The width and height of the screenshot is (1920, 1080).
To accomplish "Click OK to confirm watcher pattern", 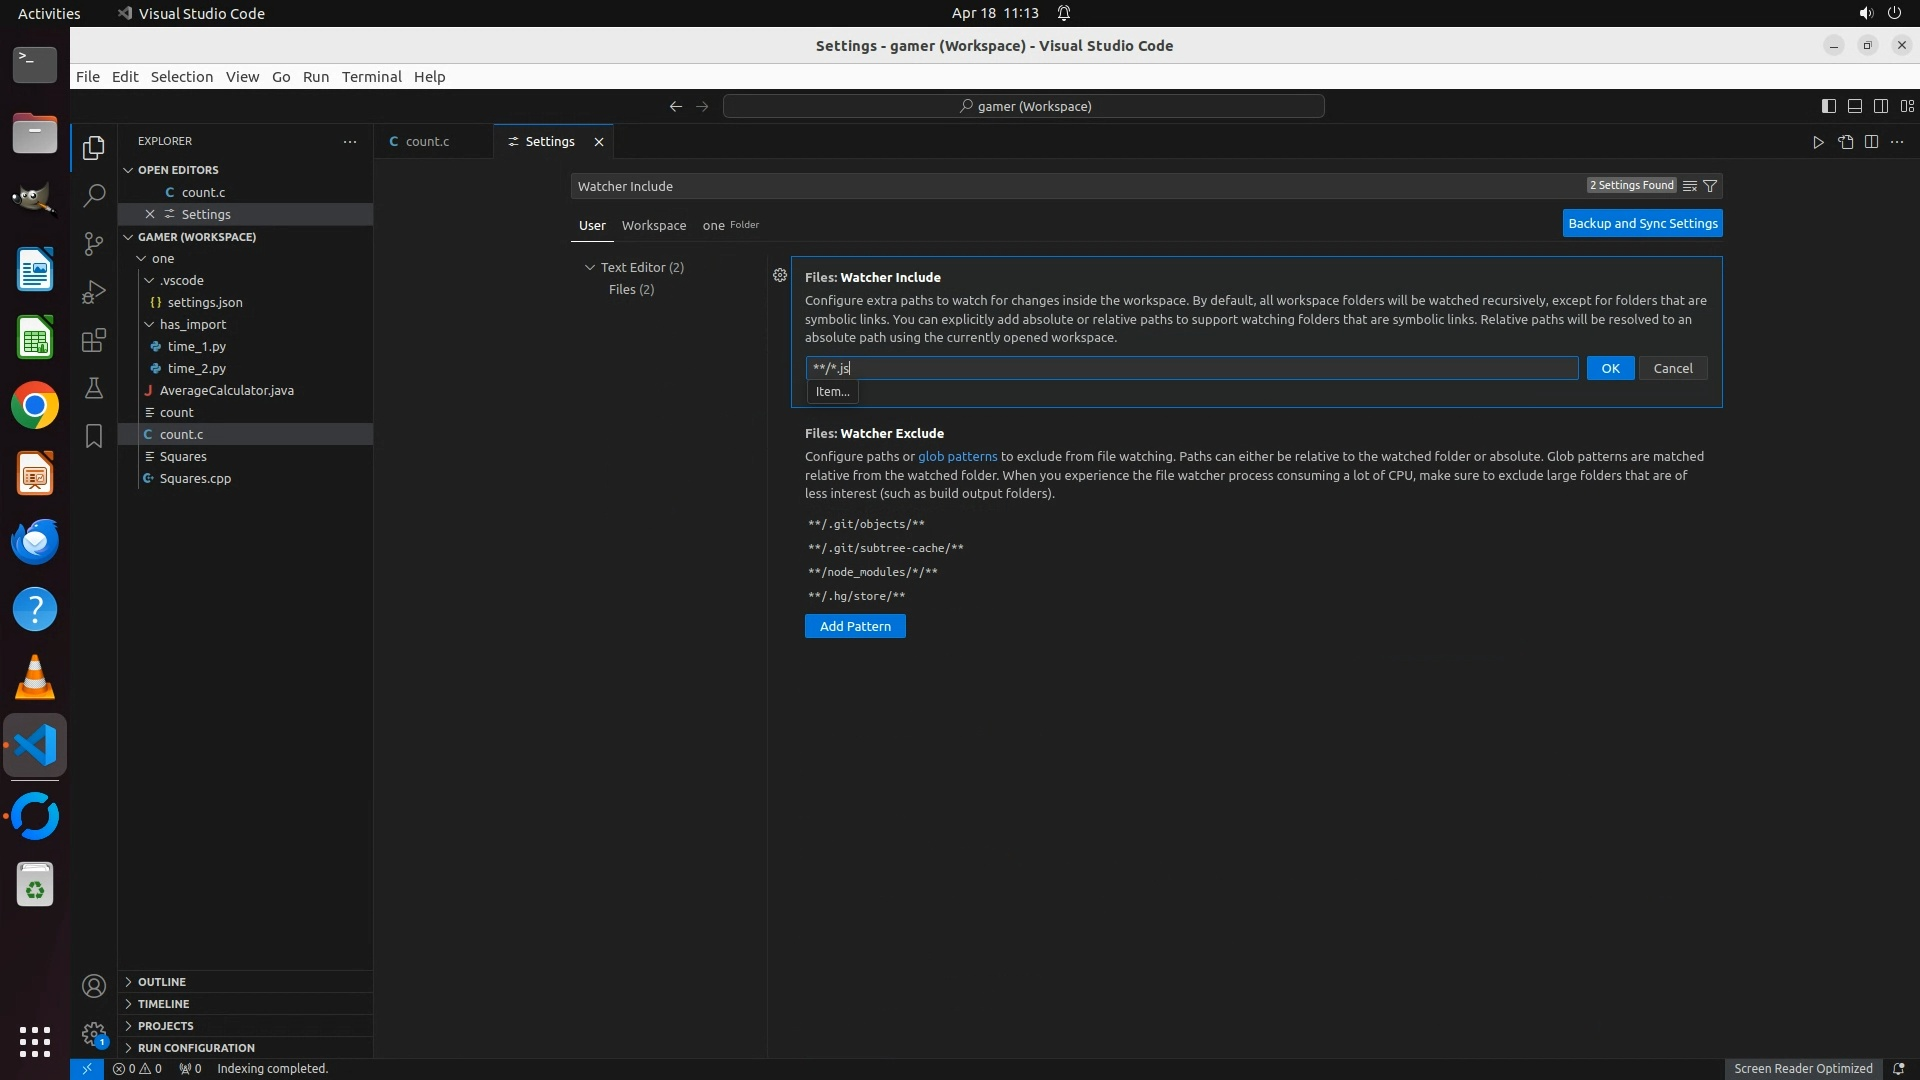I will pos(1610,368).
